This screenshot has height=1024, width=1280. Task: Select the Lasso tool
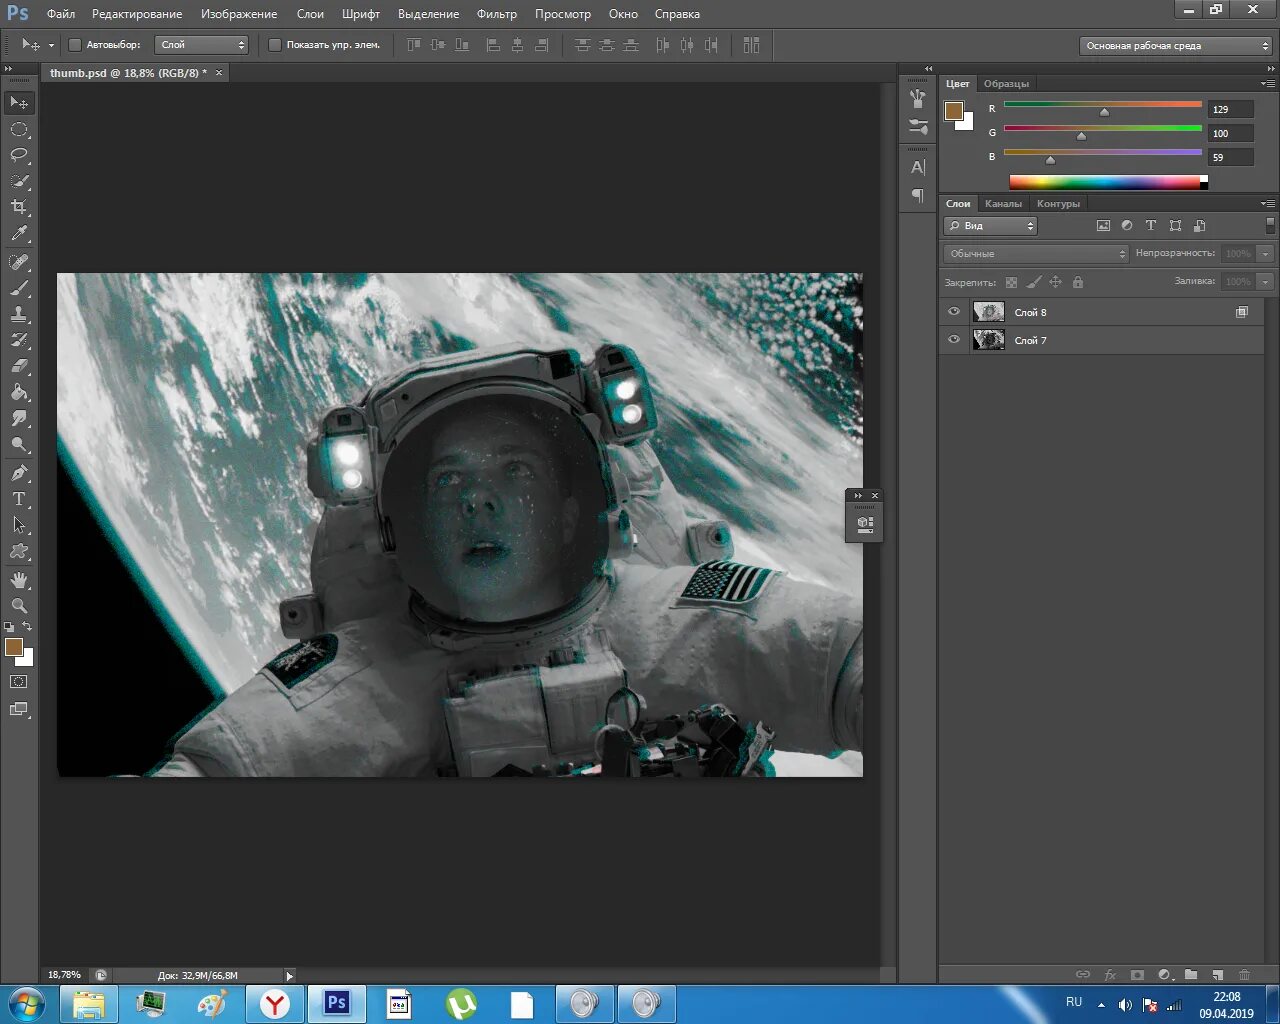(19, 155)
